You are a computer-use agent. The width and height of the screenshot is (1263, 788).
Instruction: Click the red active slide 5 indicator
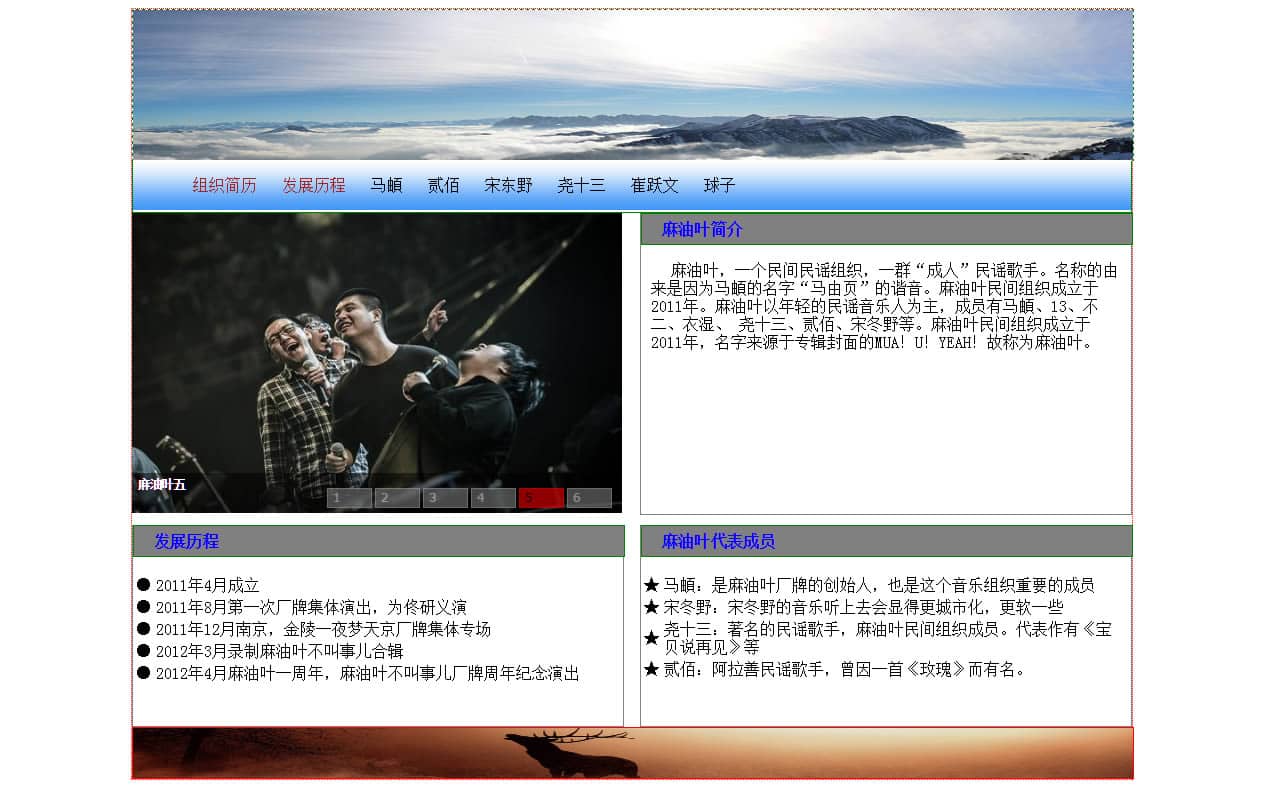click(x=541, y=498)
